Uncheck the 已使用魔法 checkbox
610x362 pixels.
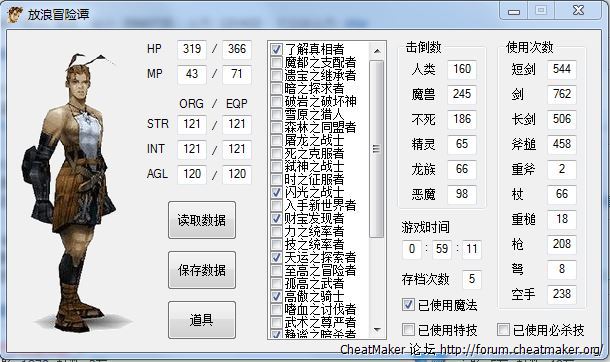point(408,304)
